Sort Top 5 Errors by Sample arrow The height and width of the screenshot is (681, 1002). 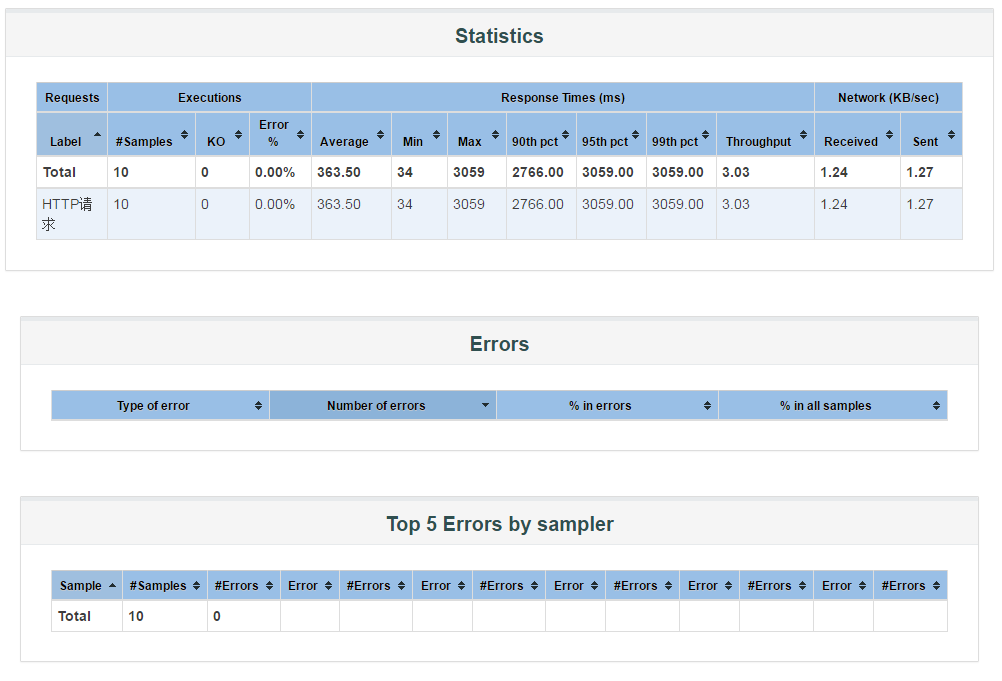pyautogui.click(x=112, y=585)
